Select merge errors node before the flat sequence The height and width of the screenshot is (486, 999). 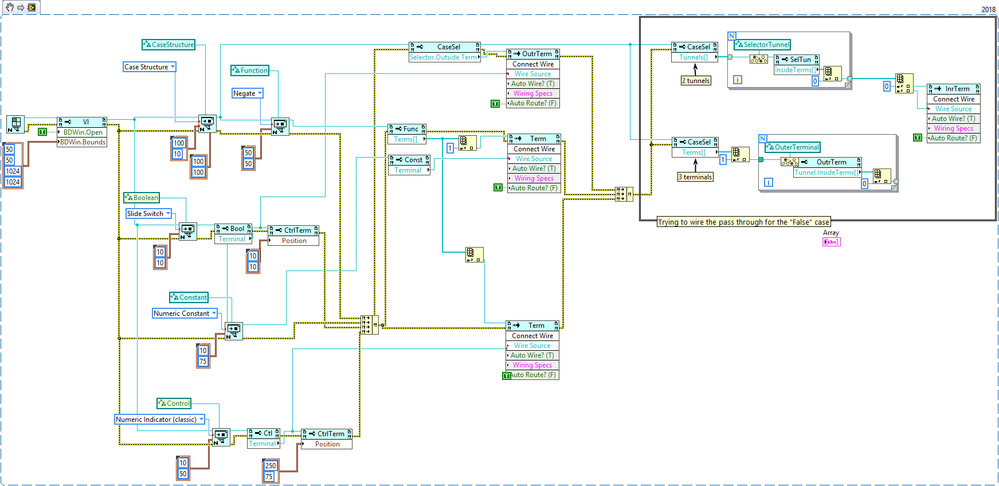(x=624, y=194)
